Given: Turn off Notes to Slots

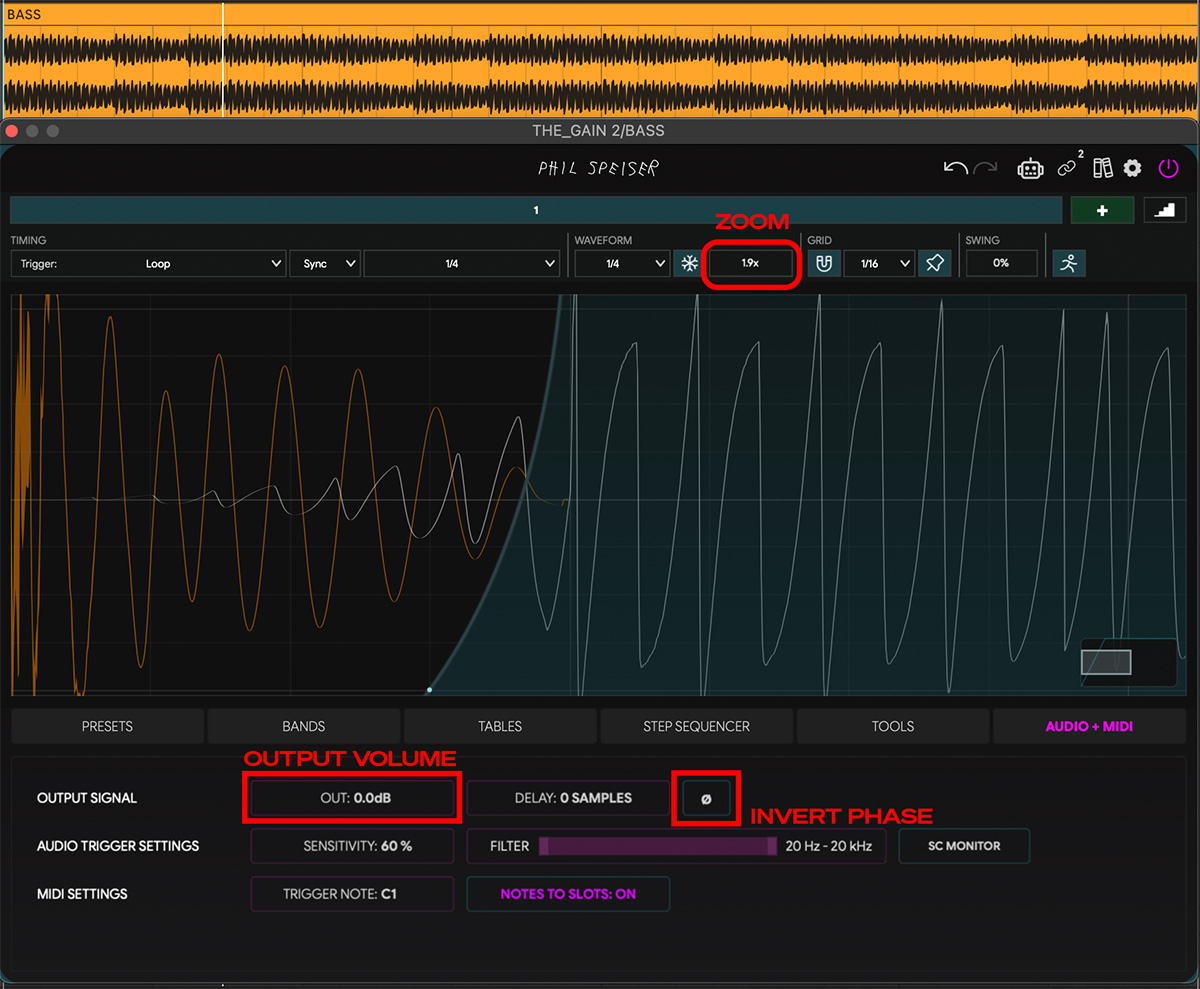Looking at the screenshot, I should [x=568, y=894].
